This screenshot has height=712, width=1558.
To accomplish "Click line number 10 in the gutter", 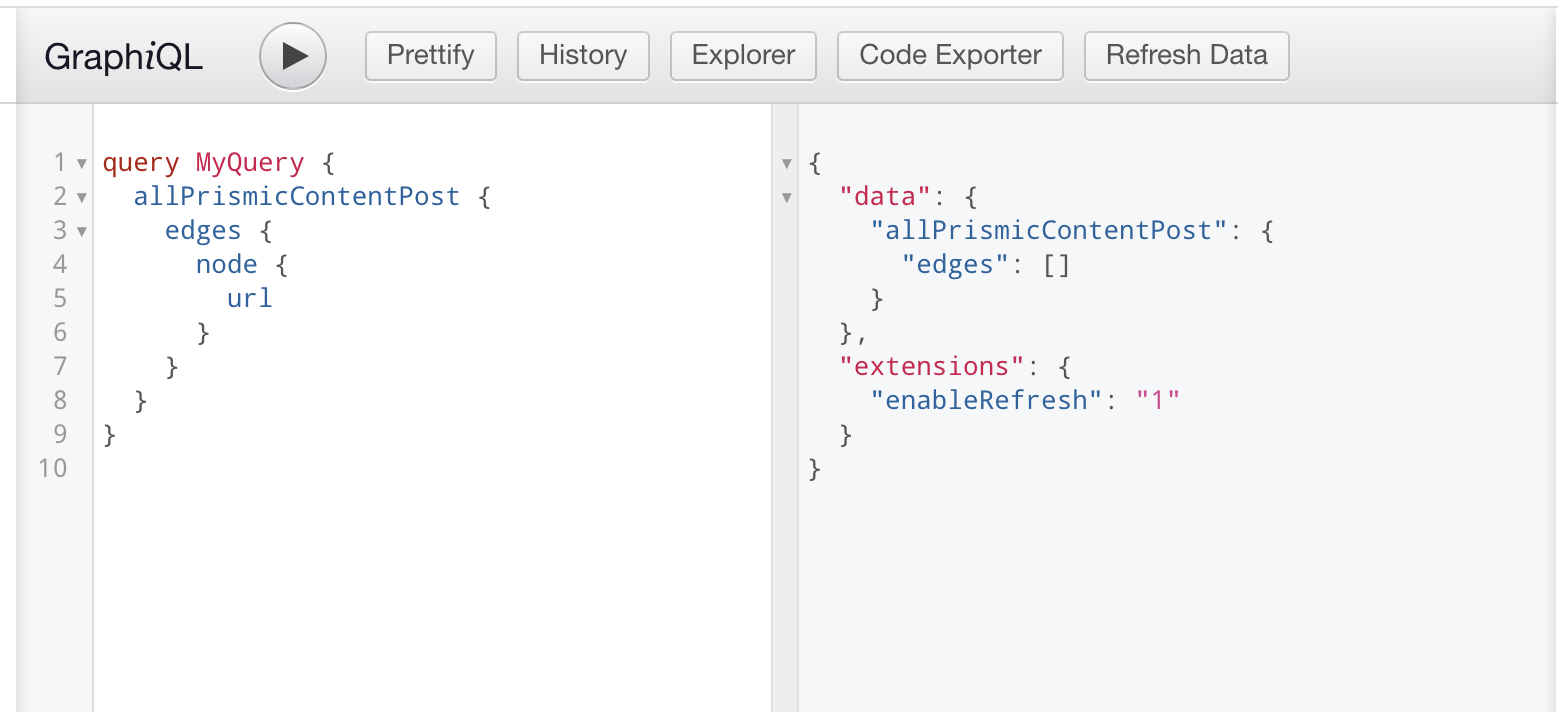I will (x=52, y=468).
